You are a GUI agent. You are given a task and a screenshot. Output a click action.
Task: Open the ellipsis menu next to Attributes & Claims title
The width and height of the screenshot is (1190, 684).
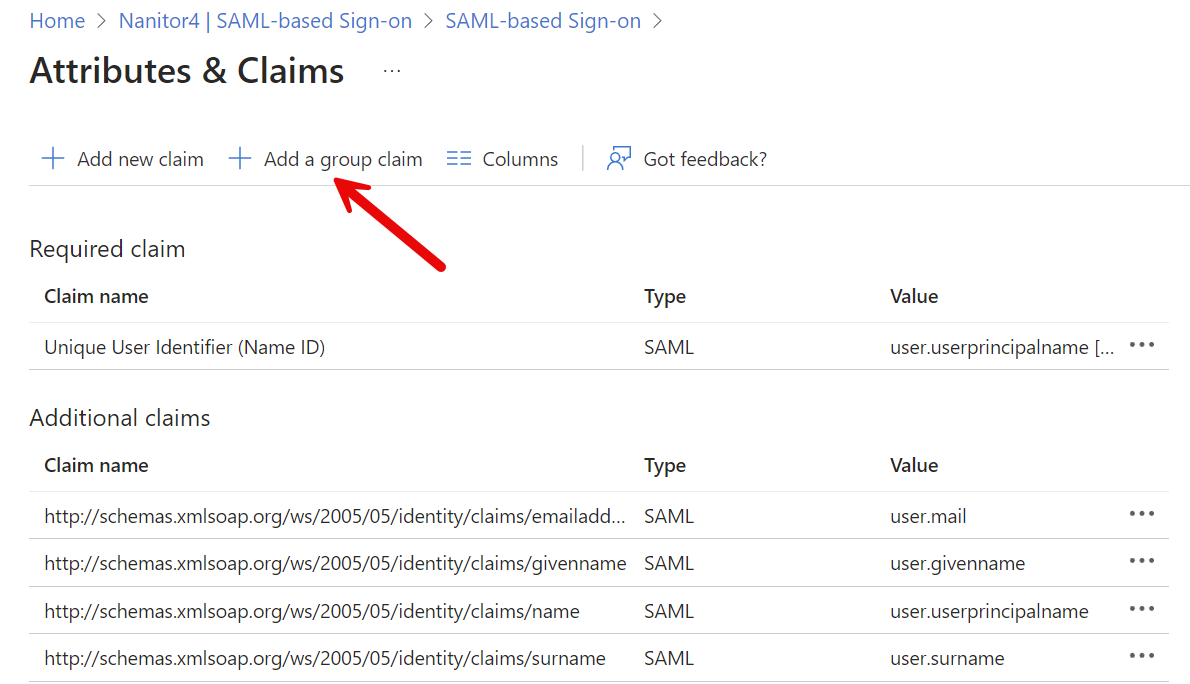point(392,71)
